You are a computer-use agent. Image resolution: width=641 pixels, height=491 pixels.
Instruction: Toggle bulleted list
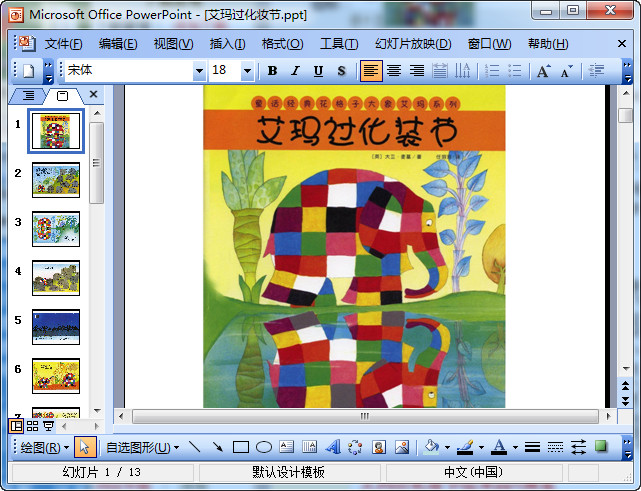[515, 71]
